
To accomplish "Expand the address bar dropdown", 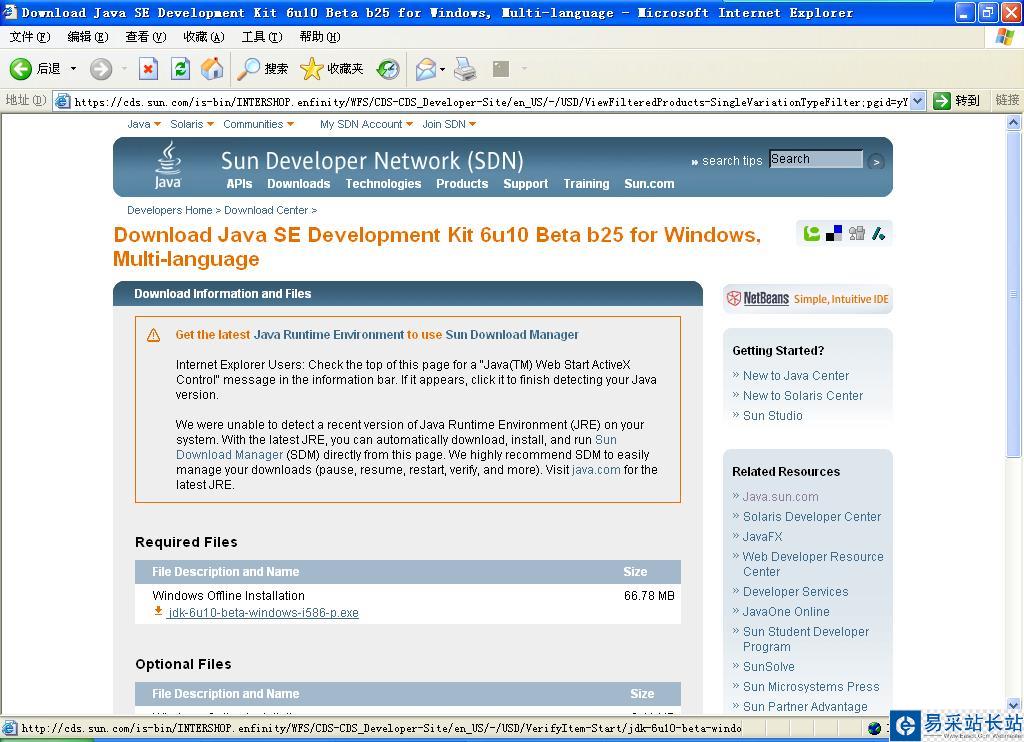I will click(x=918, y=101).
